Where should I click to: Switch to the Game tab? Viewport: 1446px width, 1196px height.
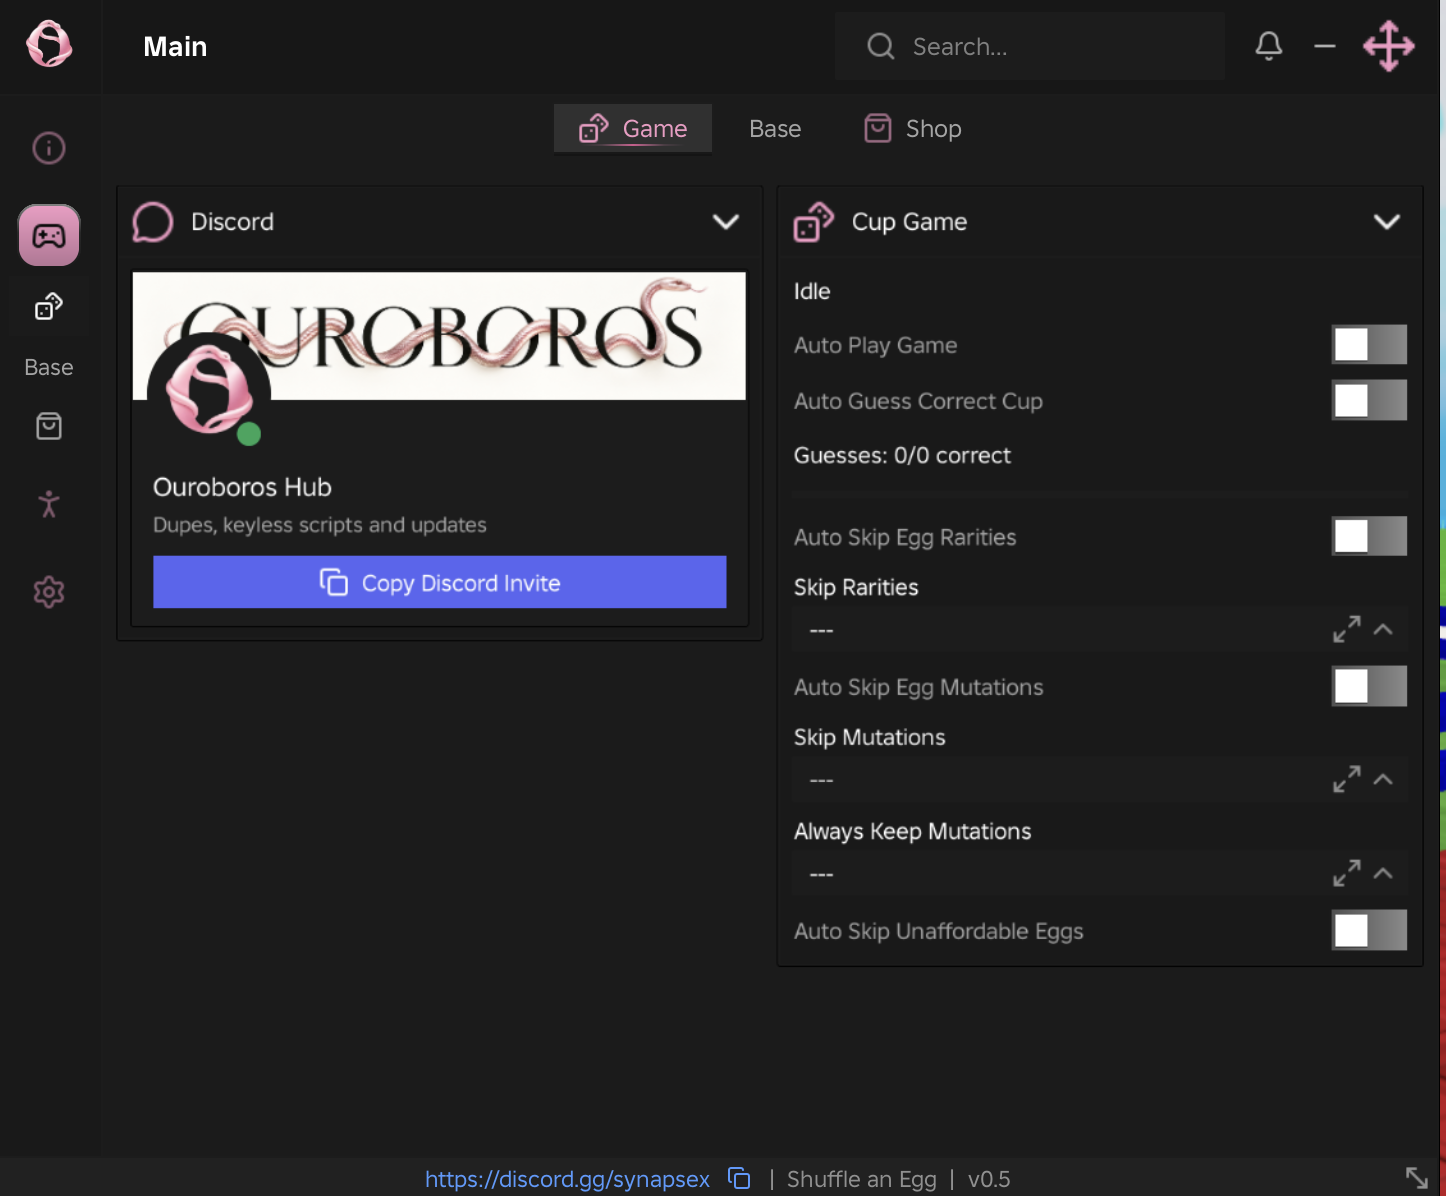click(x=633, y=129)
